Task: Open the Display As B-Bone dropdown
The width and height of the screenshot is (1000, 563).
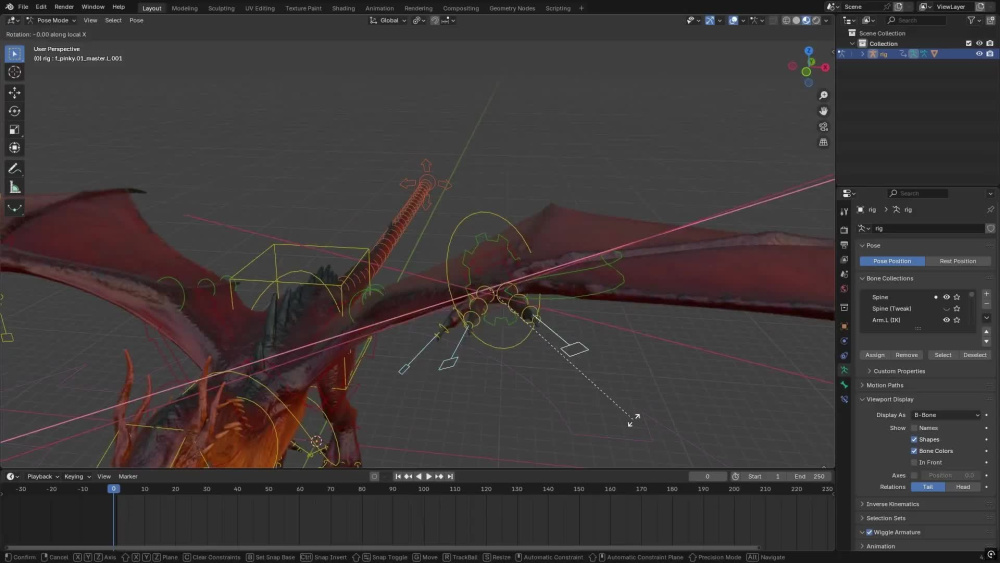Action: pos(946,415)
